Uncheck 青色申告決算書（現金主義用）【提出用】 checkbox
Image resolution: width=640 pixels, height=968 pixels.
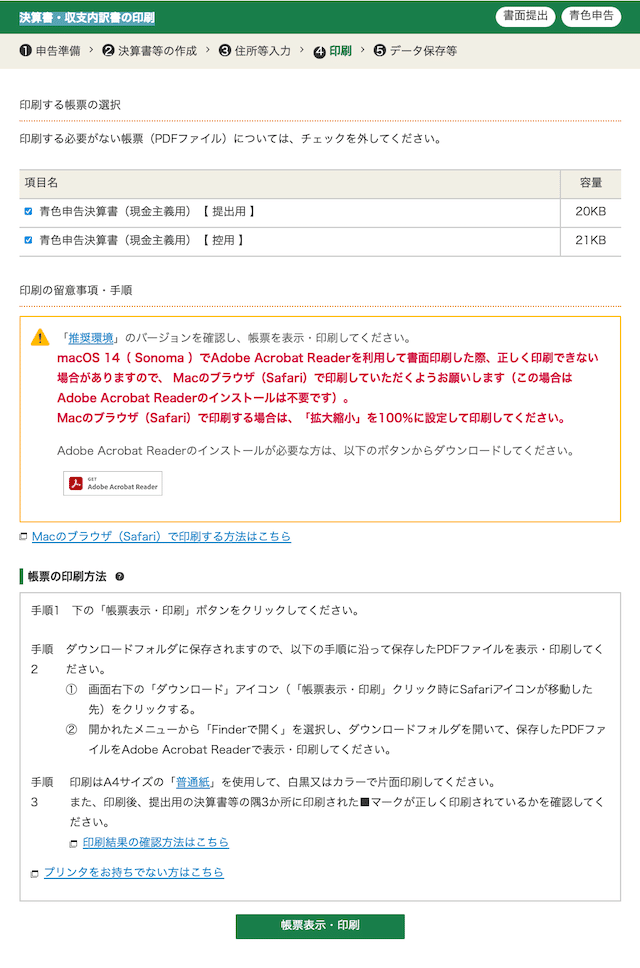tap(28, 211)
